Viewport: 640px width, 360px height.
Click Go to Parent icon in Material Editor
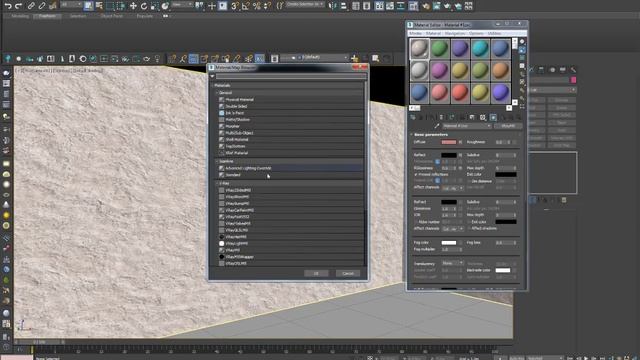point(512,118)
